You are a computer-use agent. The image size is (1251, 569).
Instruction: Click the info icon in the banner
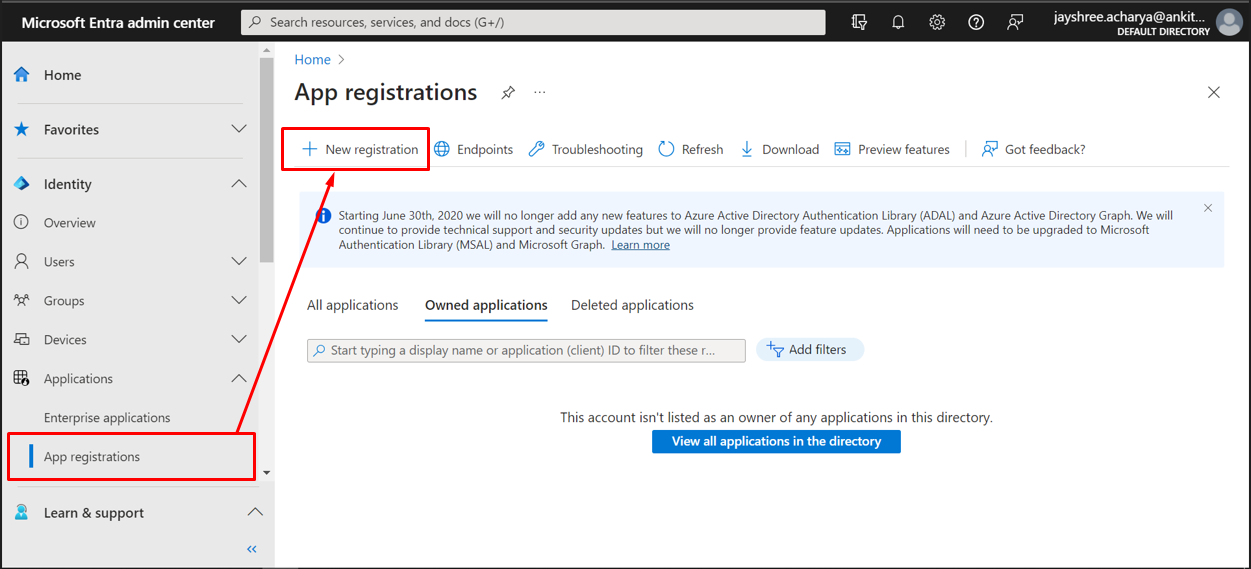point(323,215)
